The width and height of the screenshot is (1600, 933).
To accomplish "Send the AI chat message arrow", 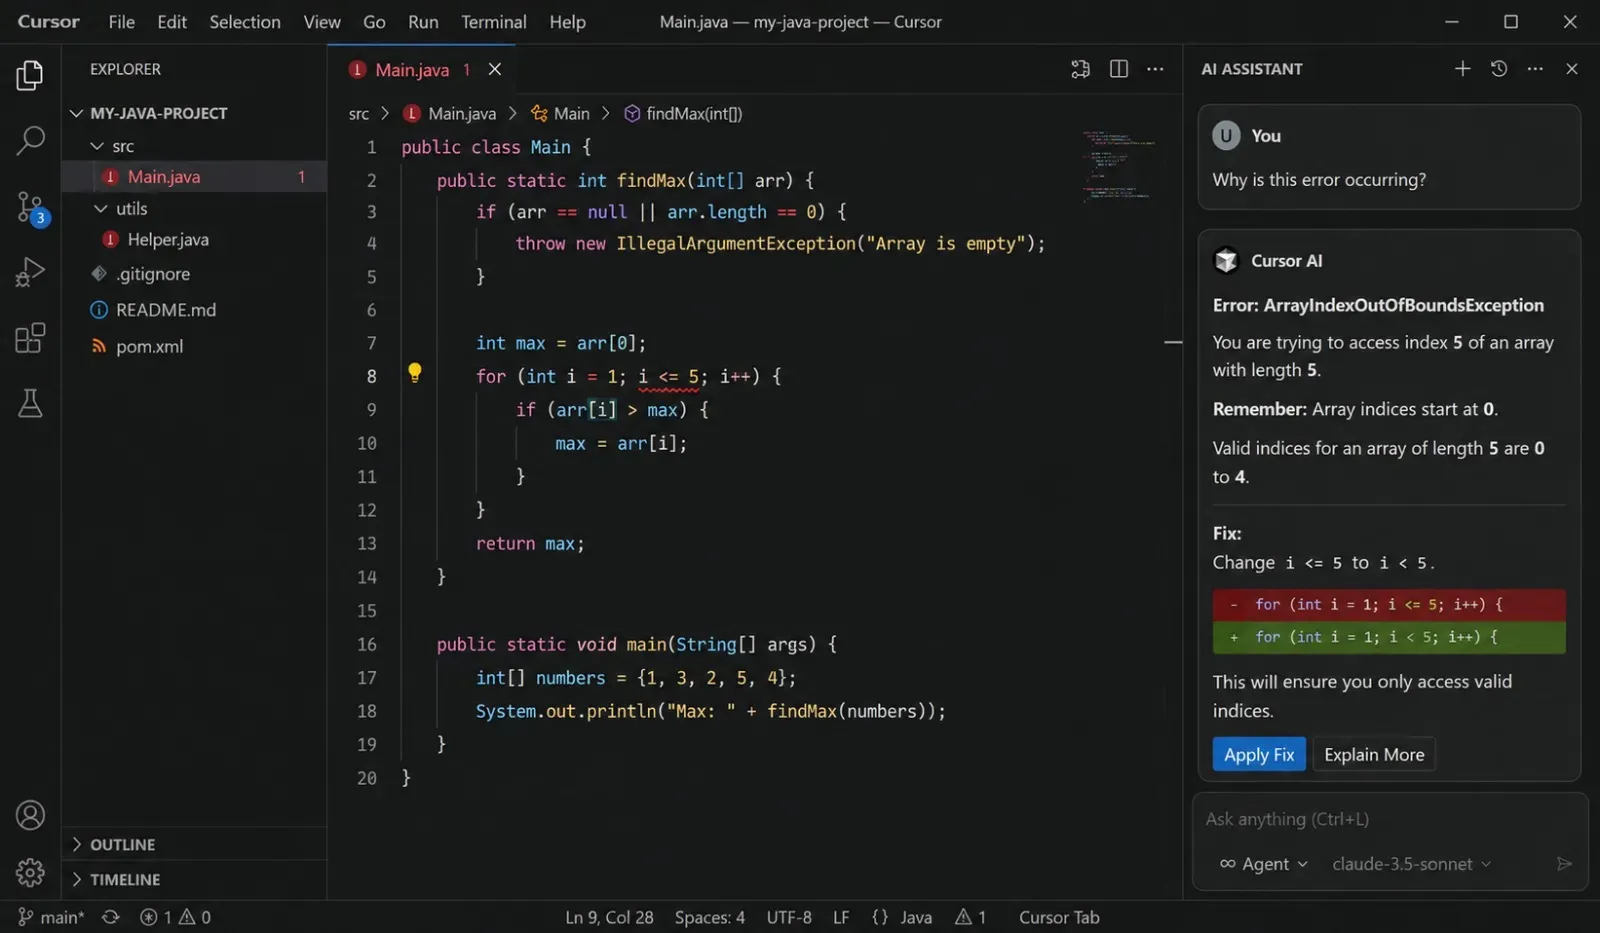I will tap(1565, 863).
